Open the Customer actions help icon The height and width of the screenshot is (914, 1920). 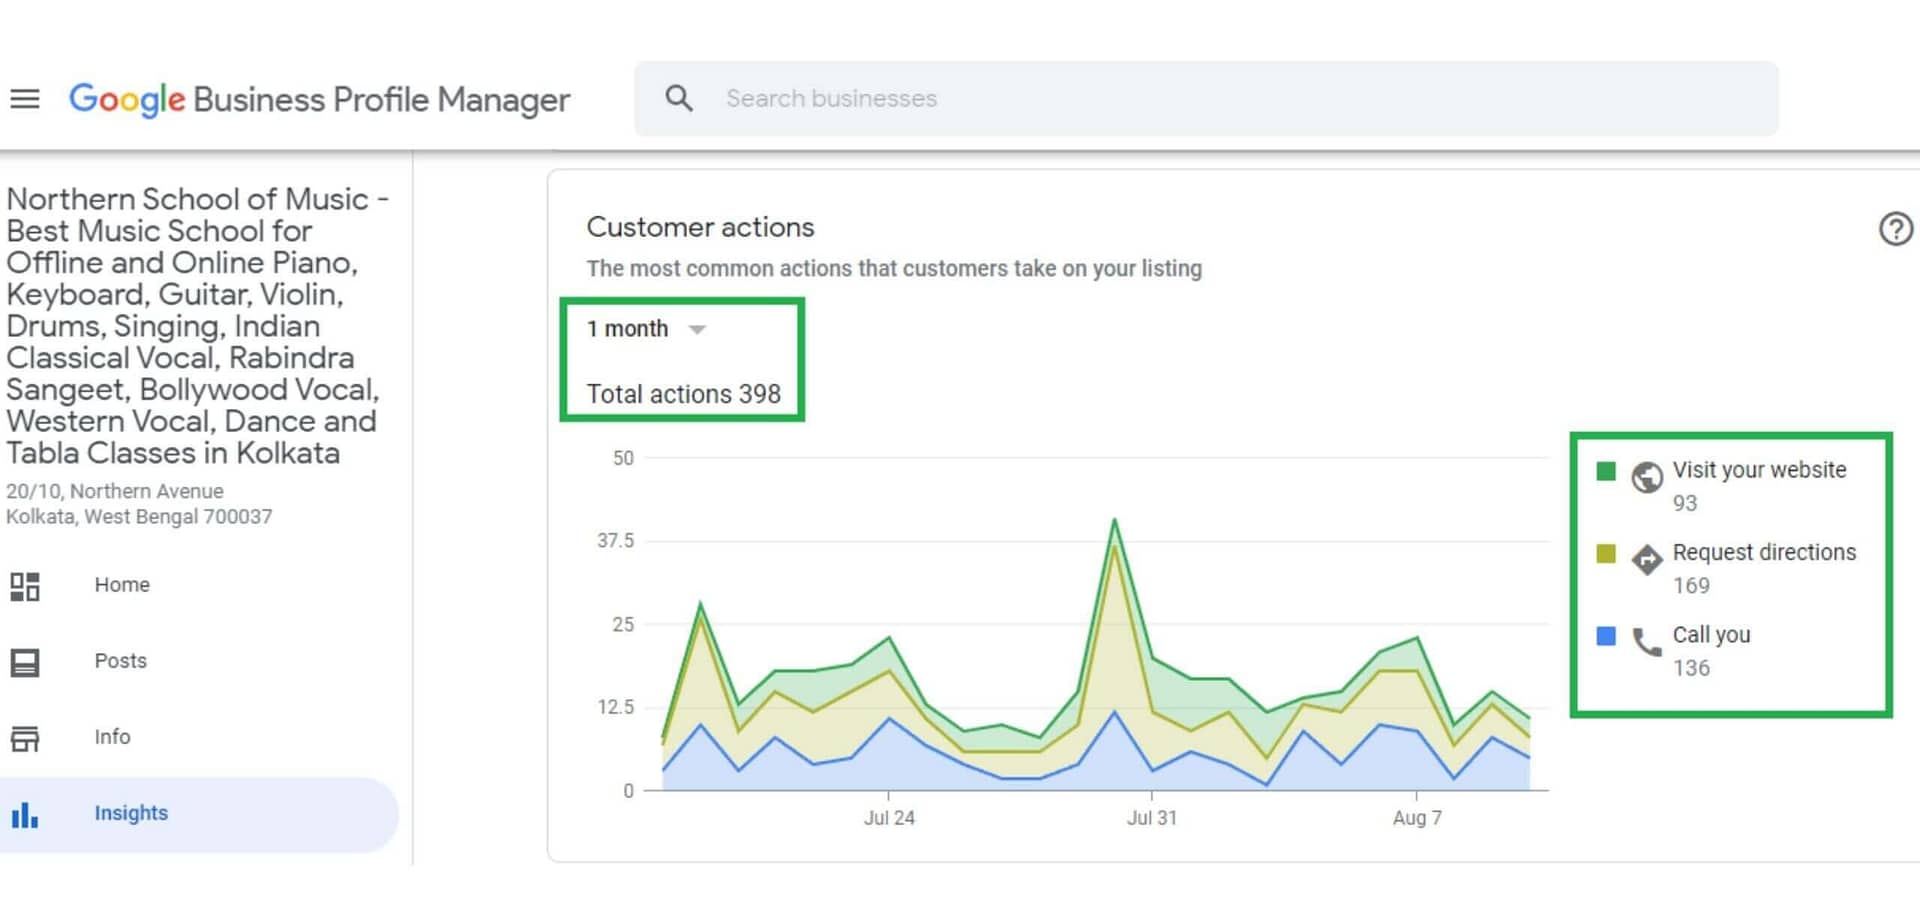tap(1895, 229)
